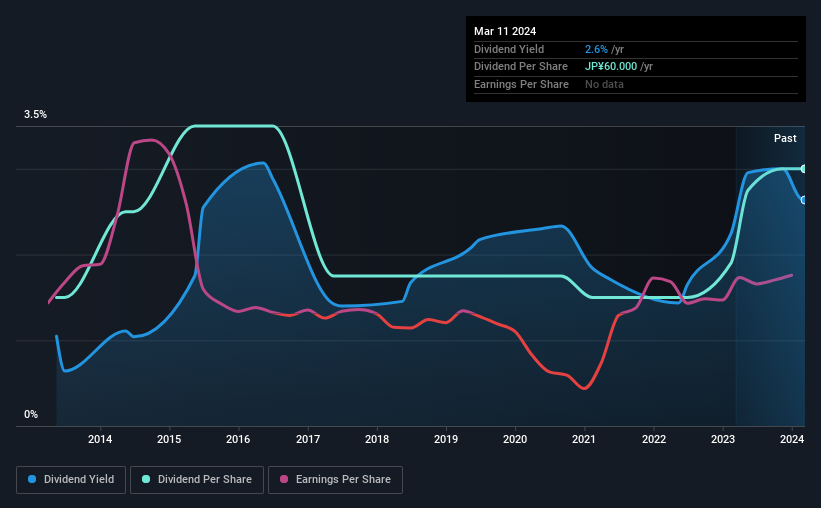Select the 2015 axis label

(169, 439)
